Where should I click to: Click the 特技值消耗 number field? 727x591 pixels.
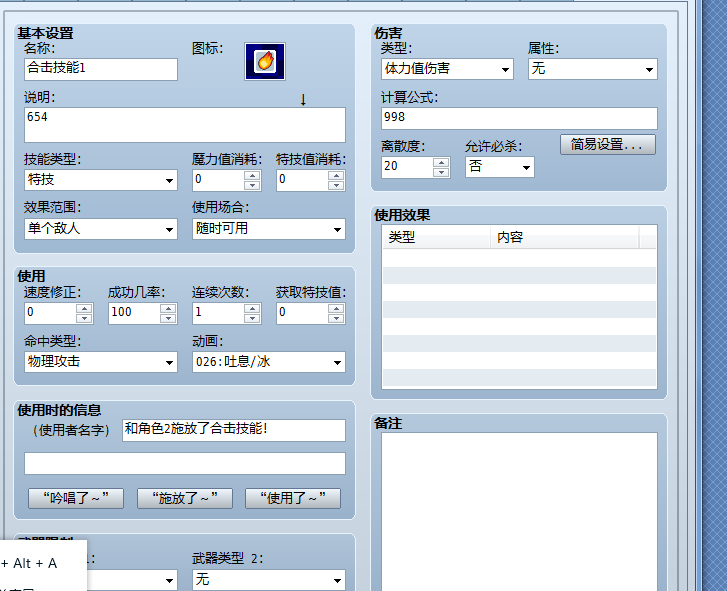(303, 180)
